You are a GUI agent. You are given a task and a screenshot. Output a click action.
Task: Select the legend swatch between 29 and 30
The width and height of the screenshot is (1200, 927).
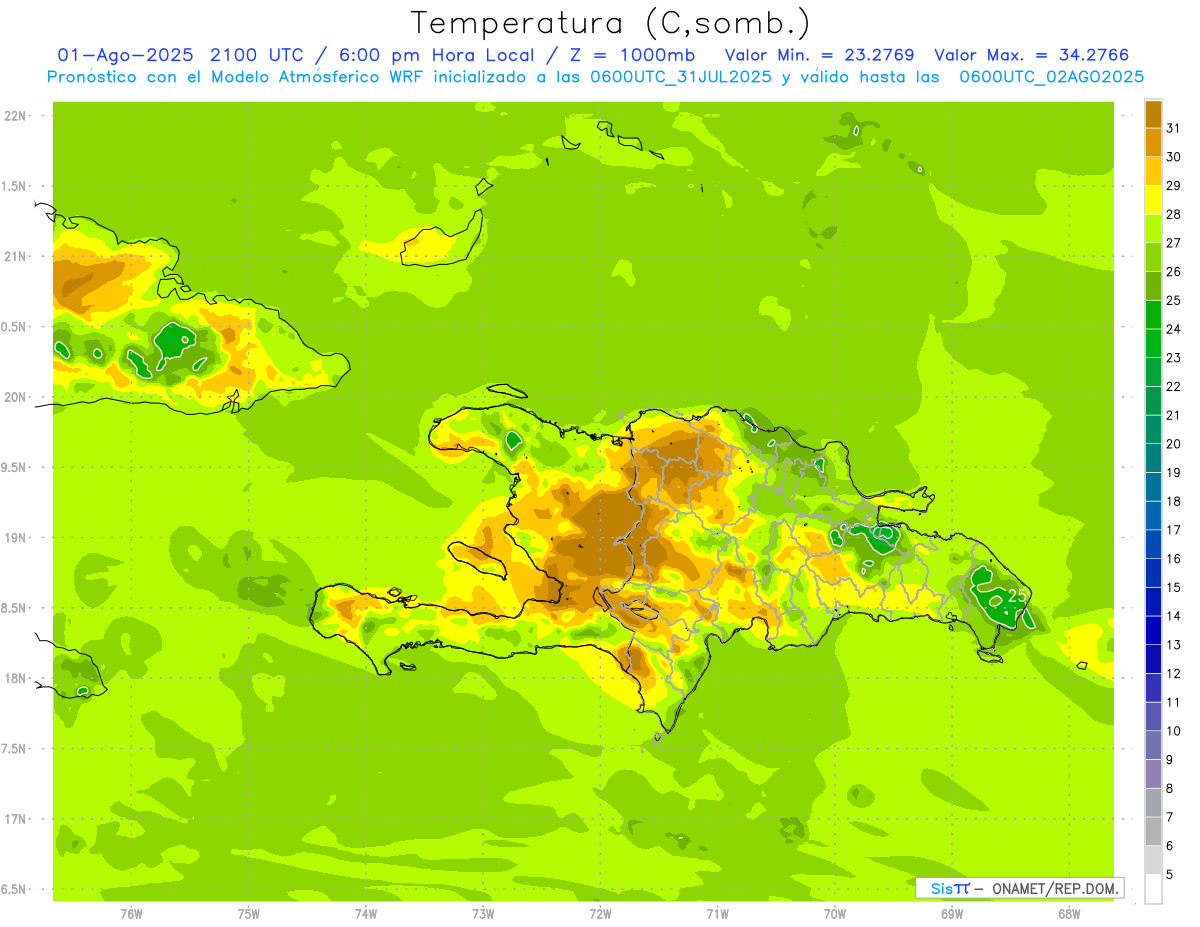[1153, 172]
